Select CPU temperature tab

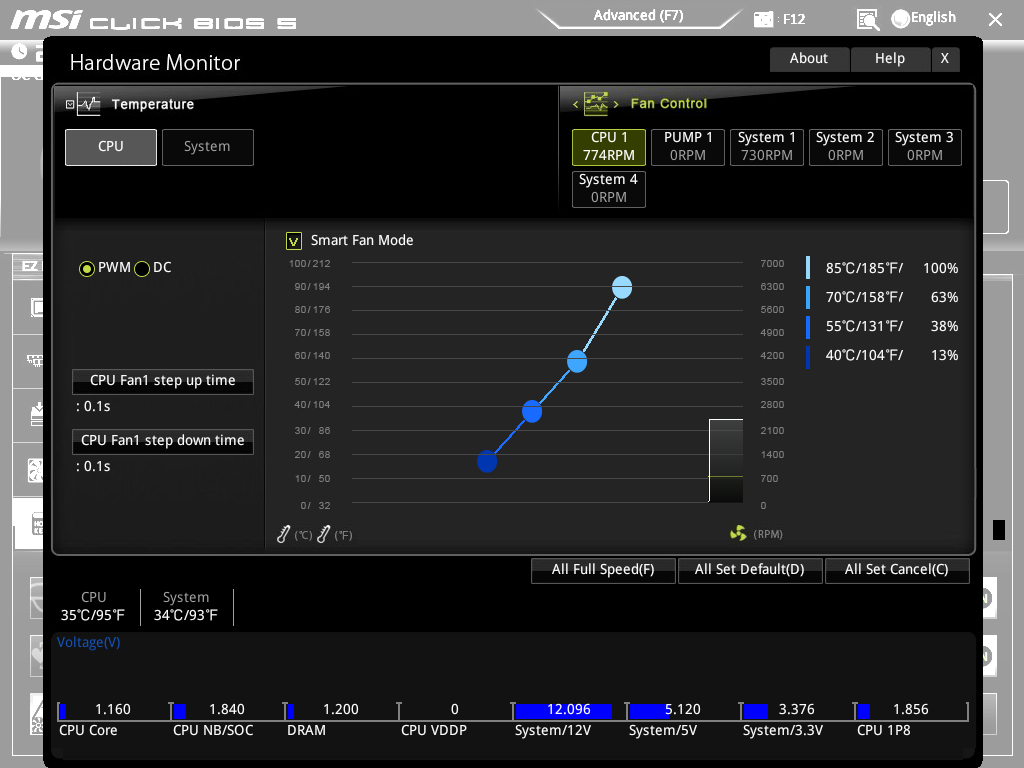point(111,147)
